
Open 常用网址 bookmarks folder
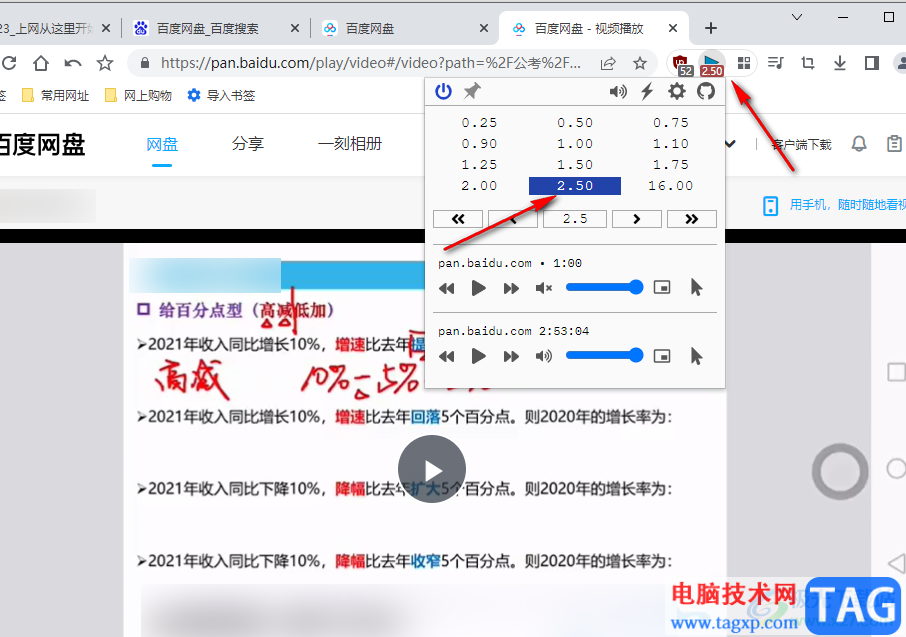[55, 95]
